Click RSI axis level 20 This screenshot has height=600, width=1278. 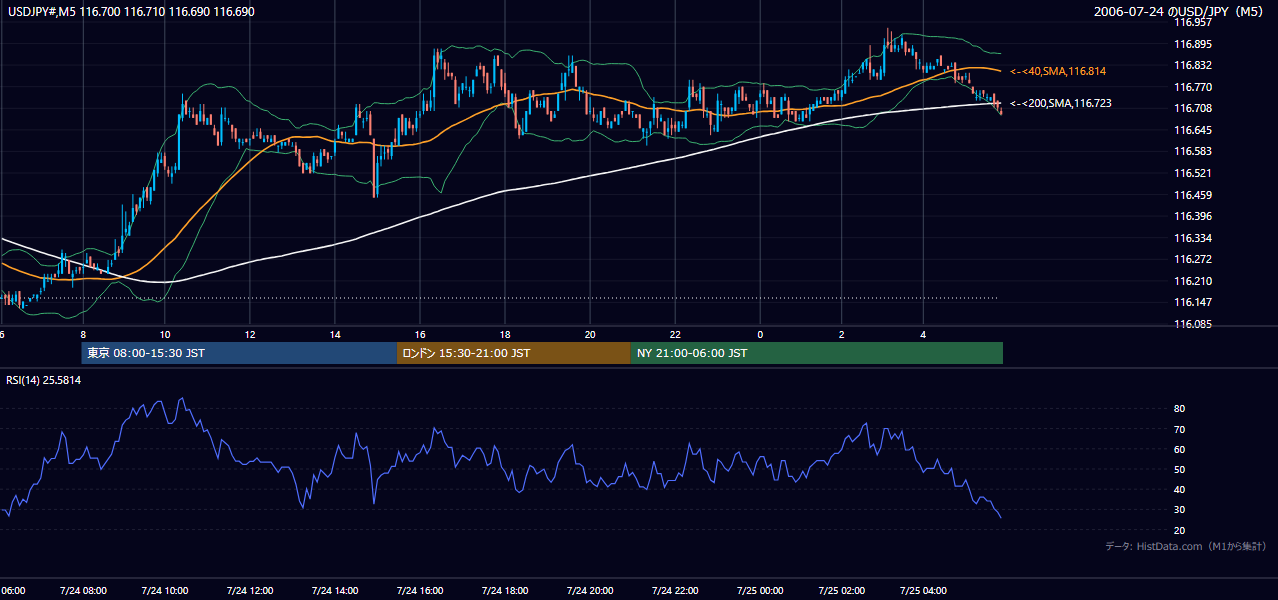(1180, 530)
